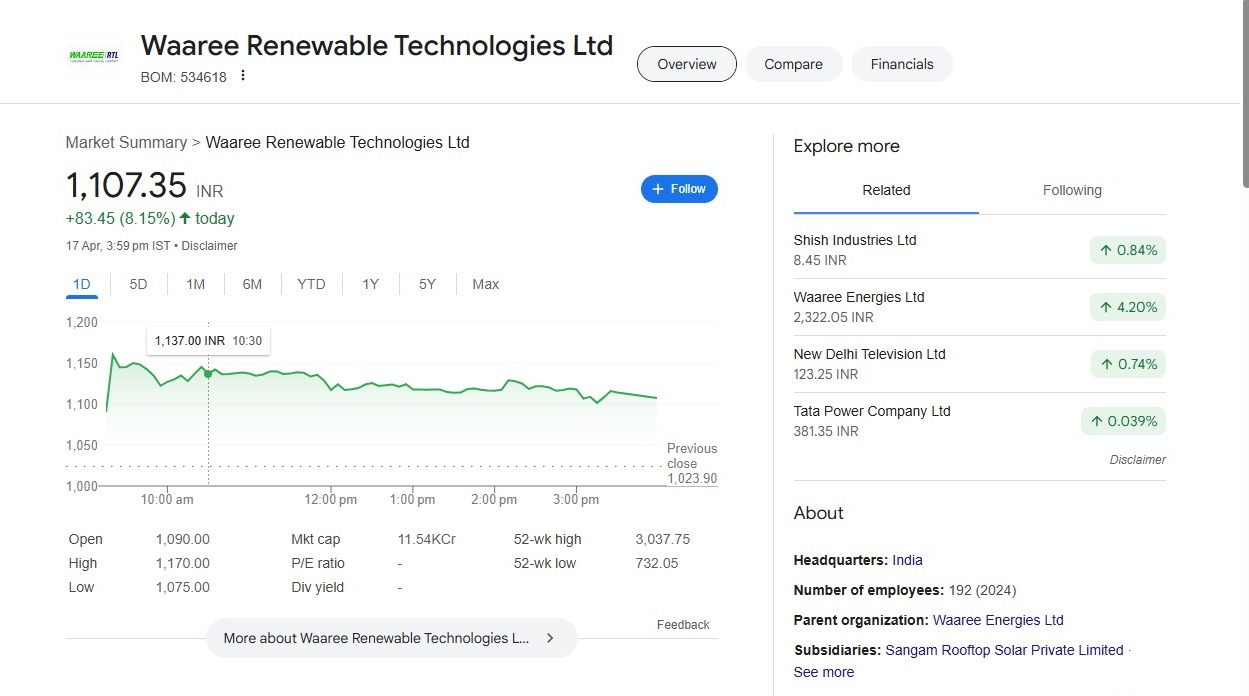The image size is (1249, 696).
Task: Click the up arrow in Shish Industries badge
Action: click(x=1106, y=250)
